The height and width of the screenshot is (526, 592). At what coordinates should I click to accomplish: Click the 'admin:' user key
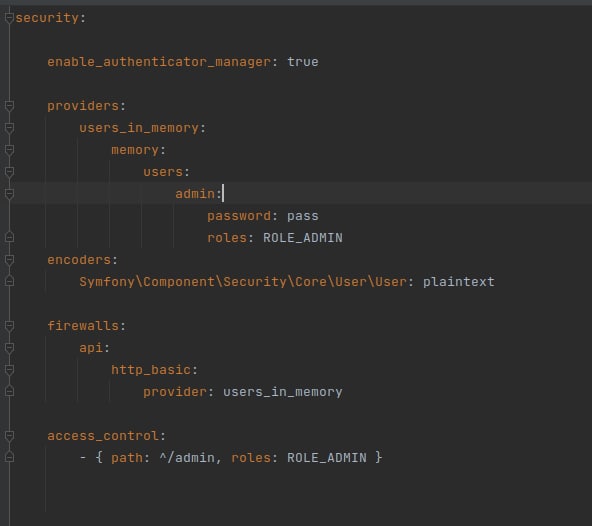[x=199, y=194]
